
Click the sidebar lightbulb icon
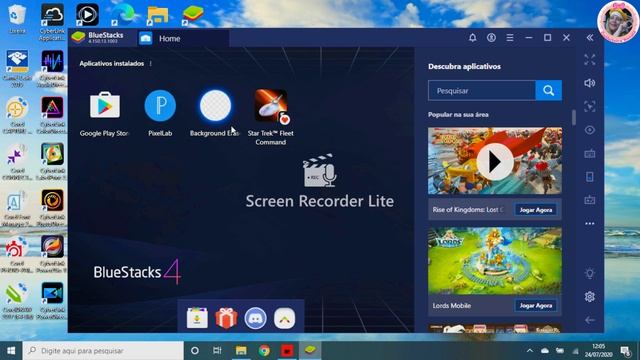(x=589, y=273)
